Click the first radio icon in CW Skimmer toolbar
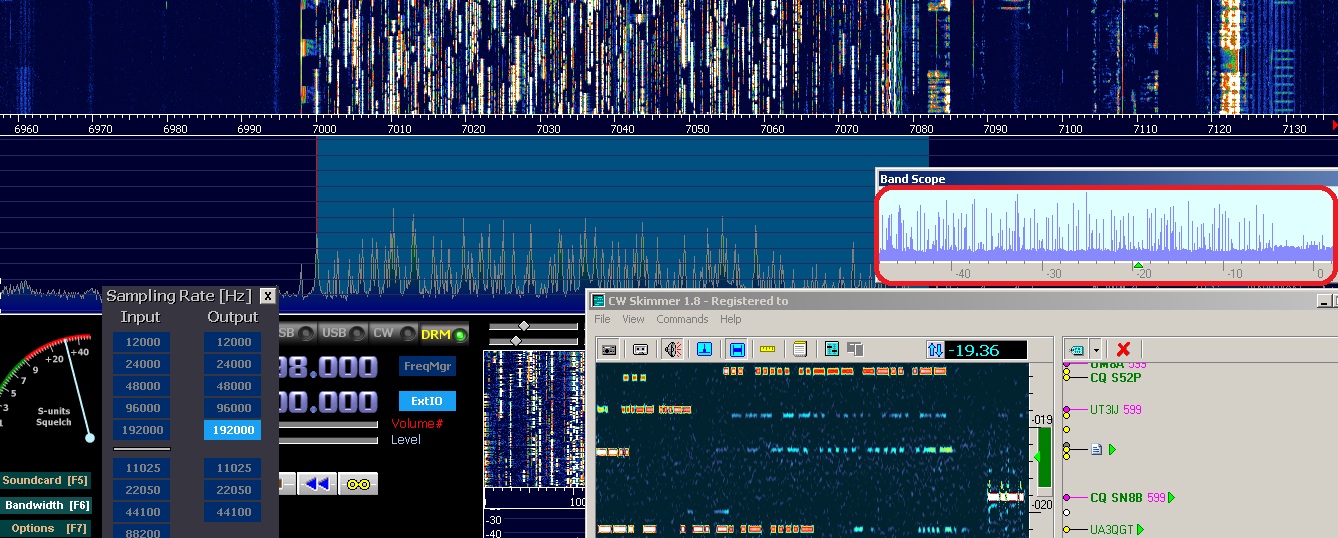1338x538 pixels. [608, 349]
